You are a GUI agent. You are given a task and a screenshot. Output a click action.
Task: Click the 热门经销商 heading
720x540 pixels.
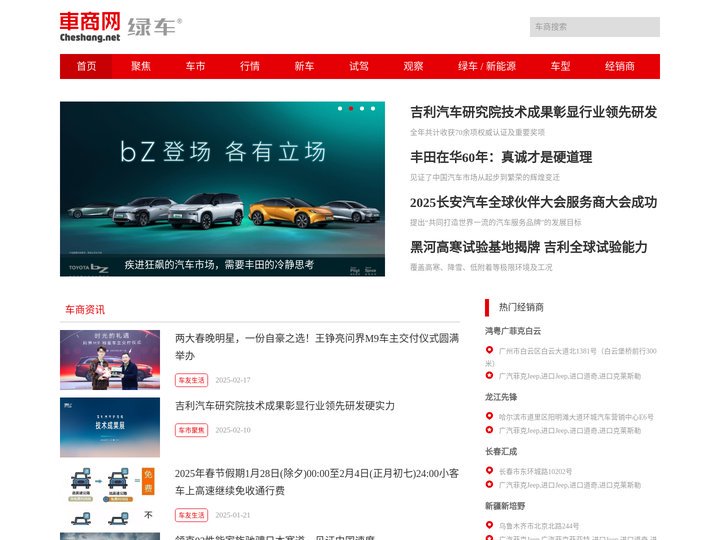pyautogui.click(x=521, y=307)
